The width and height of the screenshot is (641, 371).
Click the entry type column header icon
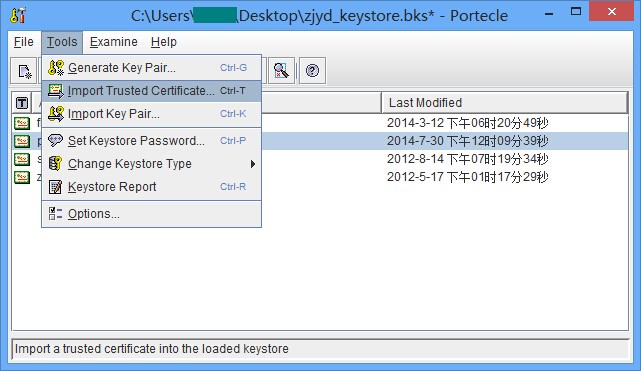tap(22, 103)
